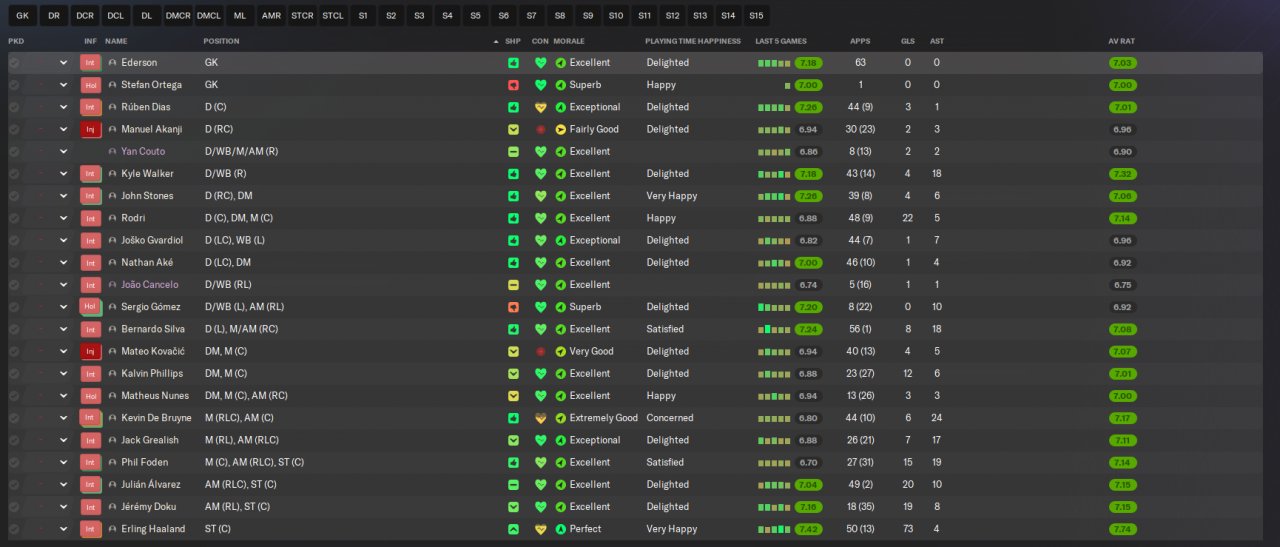Open the selection dropdown for Stefan Ortega
This screenshot has height=547, width=1280.
click(x=63, y=85)
